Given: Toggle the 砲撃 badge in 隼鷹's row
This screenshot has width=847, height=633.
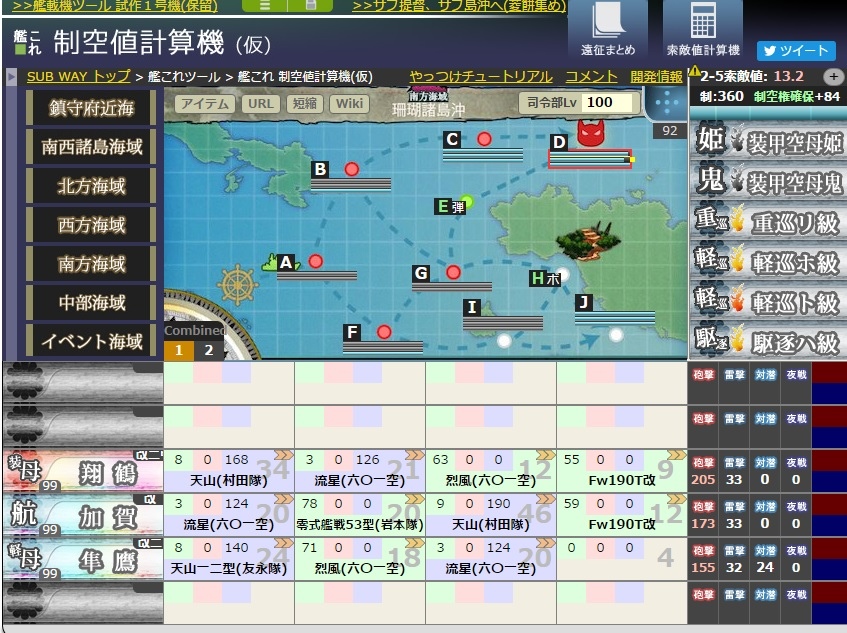Looking at the screenshot, I should point(703,550).
